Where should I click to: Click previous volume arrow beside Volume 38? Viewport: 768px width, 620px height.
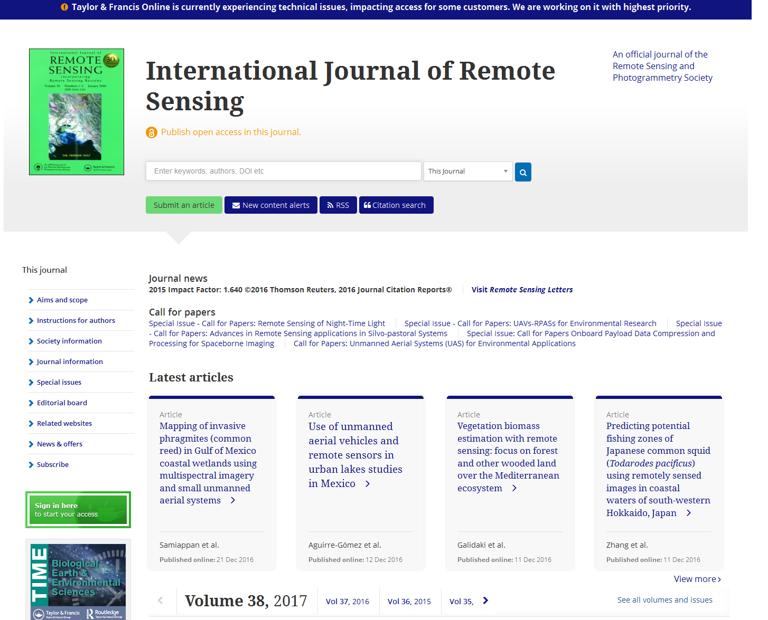(x=160, y=601)
